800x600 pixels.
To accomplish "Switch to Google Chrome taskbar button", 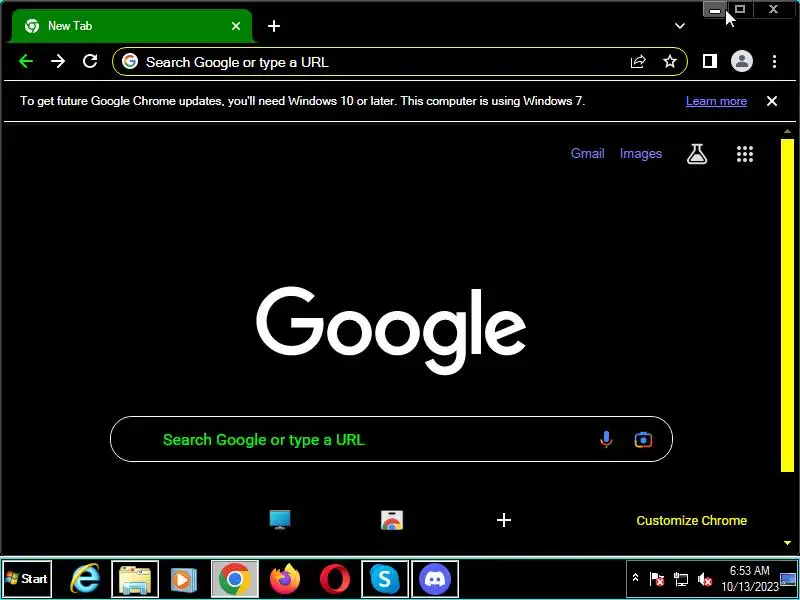I will point(235,579).
